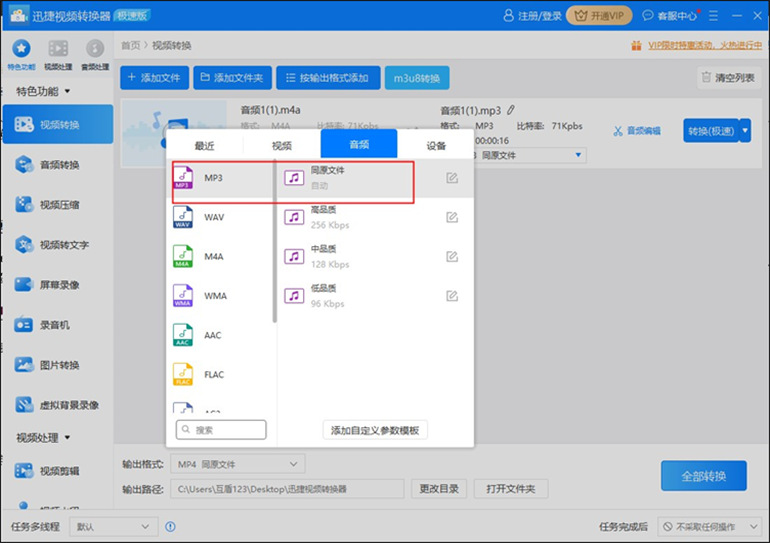Click the 音频编辑 scissors link
This screenshot has width=770, height=543.
pos(636,131)
